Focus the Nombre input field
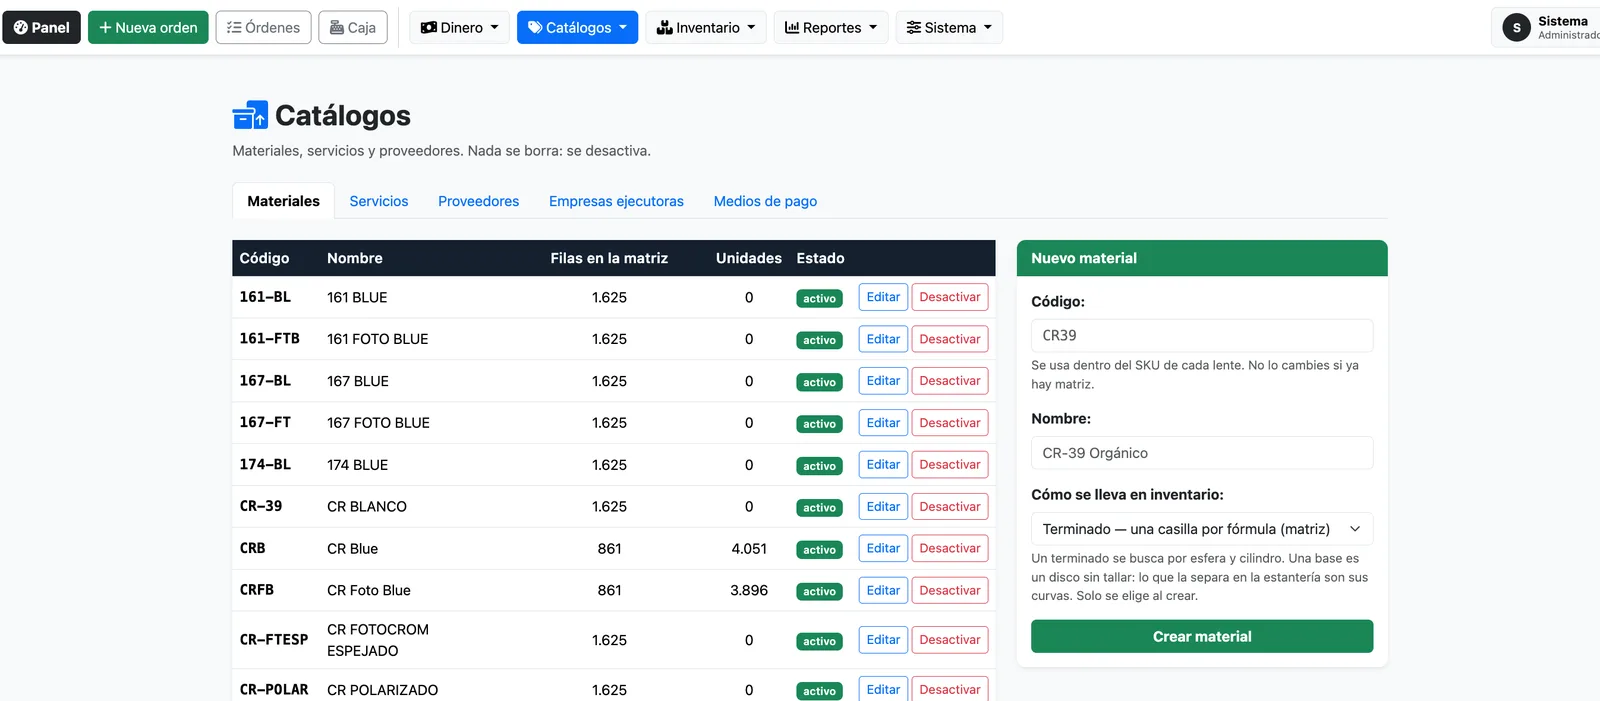This screenshot has height=701, width=1600. pos(1202,453)
